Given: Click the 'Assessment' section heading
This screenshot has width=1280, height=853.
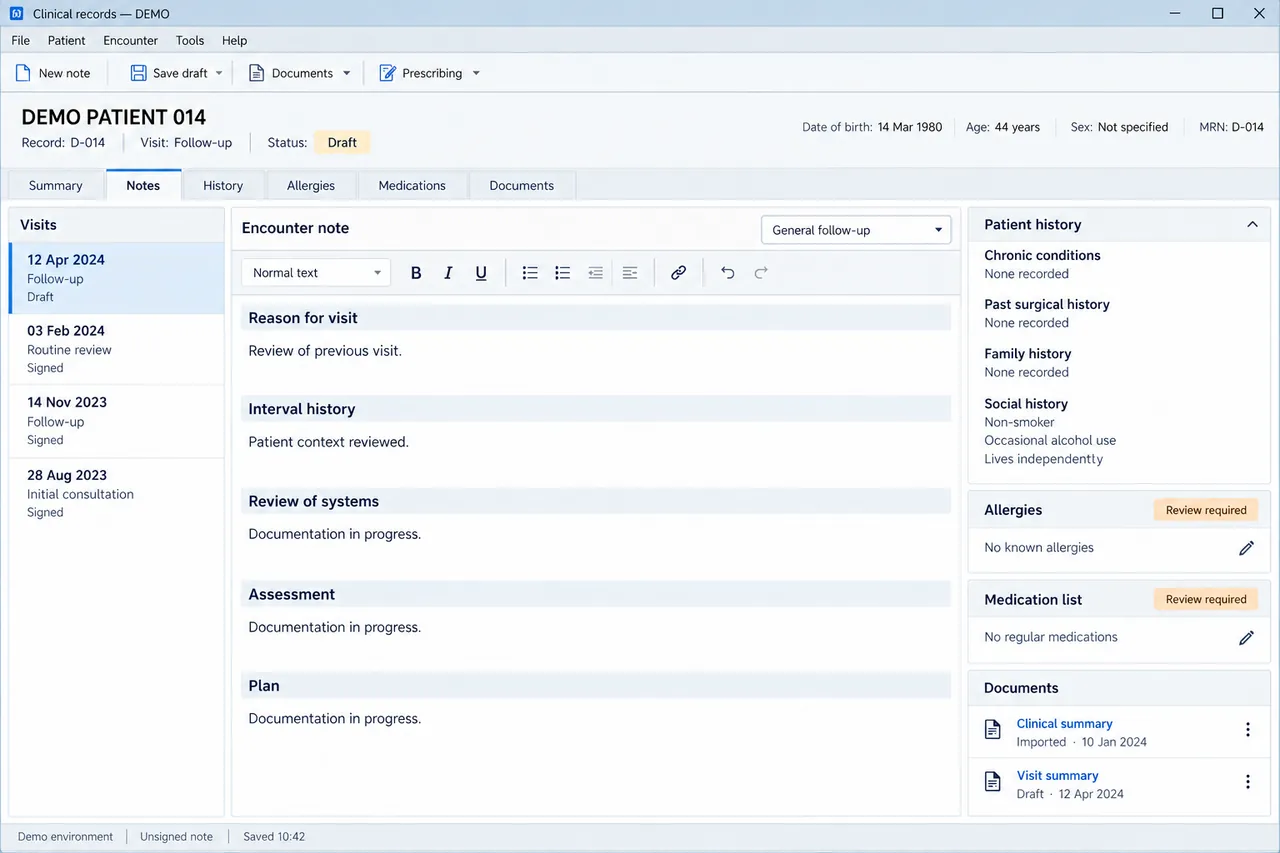Looking at the screenshot, I should point(292,594).
